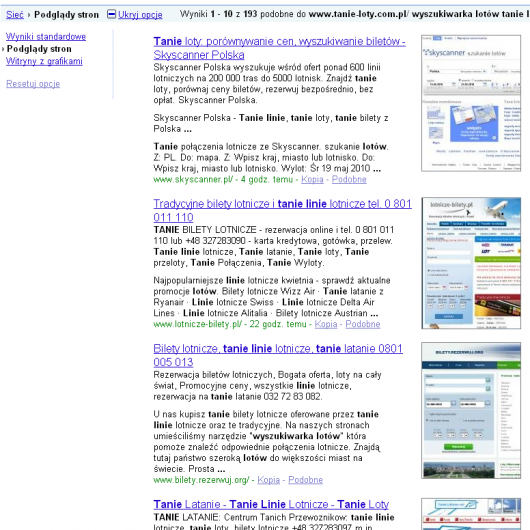Select 'Podglądy stron' in the sidebar
The width and height of the screenshot is (530, 530).
(x=39, y=49)
